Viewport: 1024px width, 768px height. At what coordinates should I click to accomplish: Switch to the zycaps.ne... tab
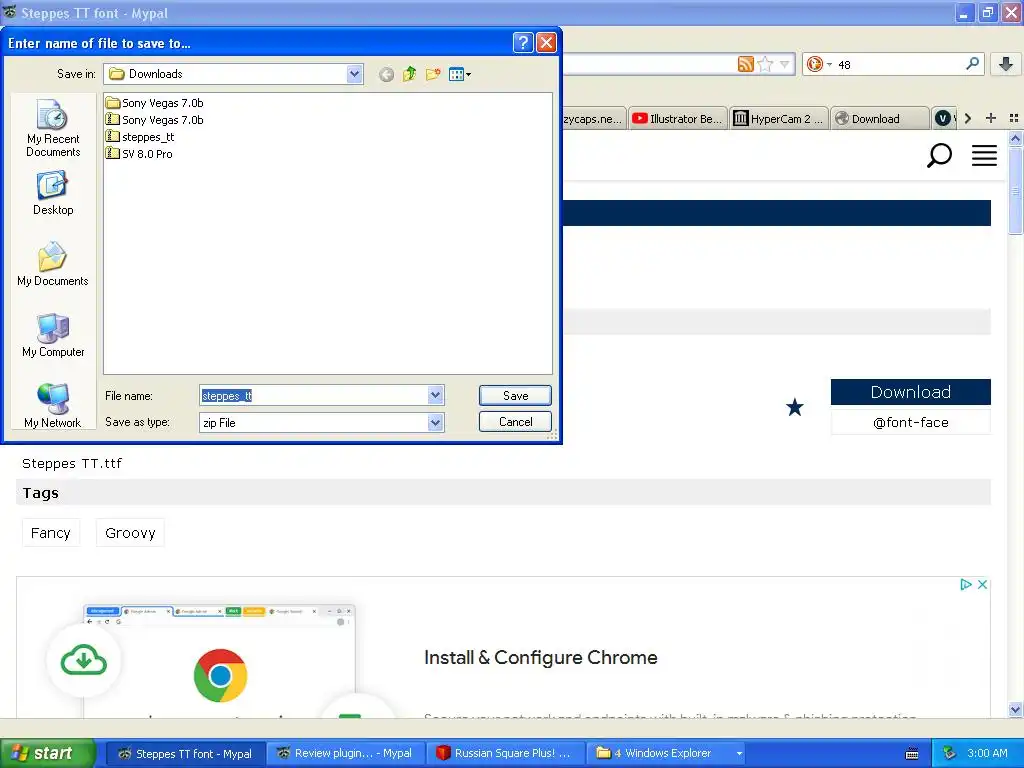pos(593,119)
